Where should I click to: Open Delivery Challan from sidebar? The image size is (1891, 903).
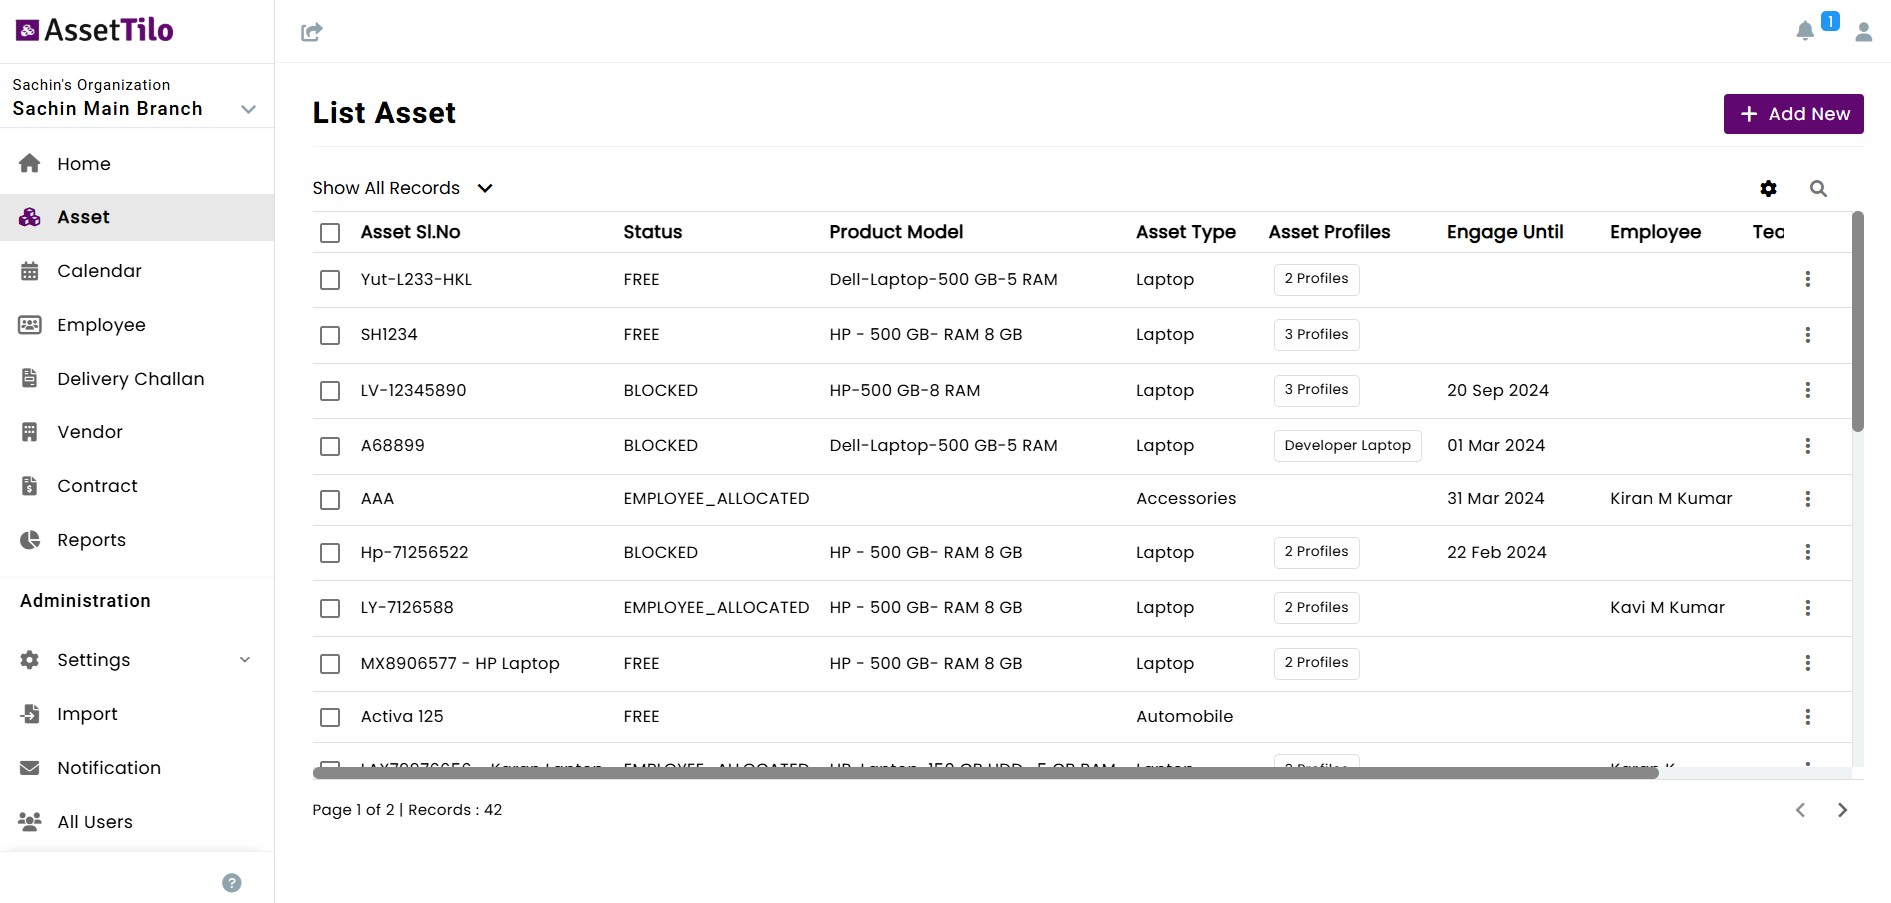[130, 379]
